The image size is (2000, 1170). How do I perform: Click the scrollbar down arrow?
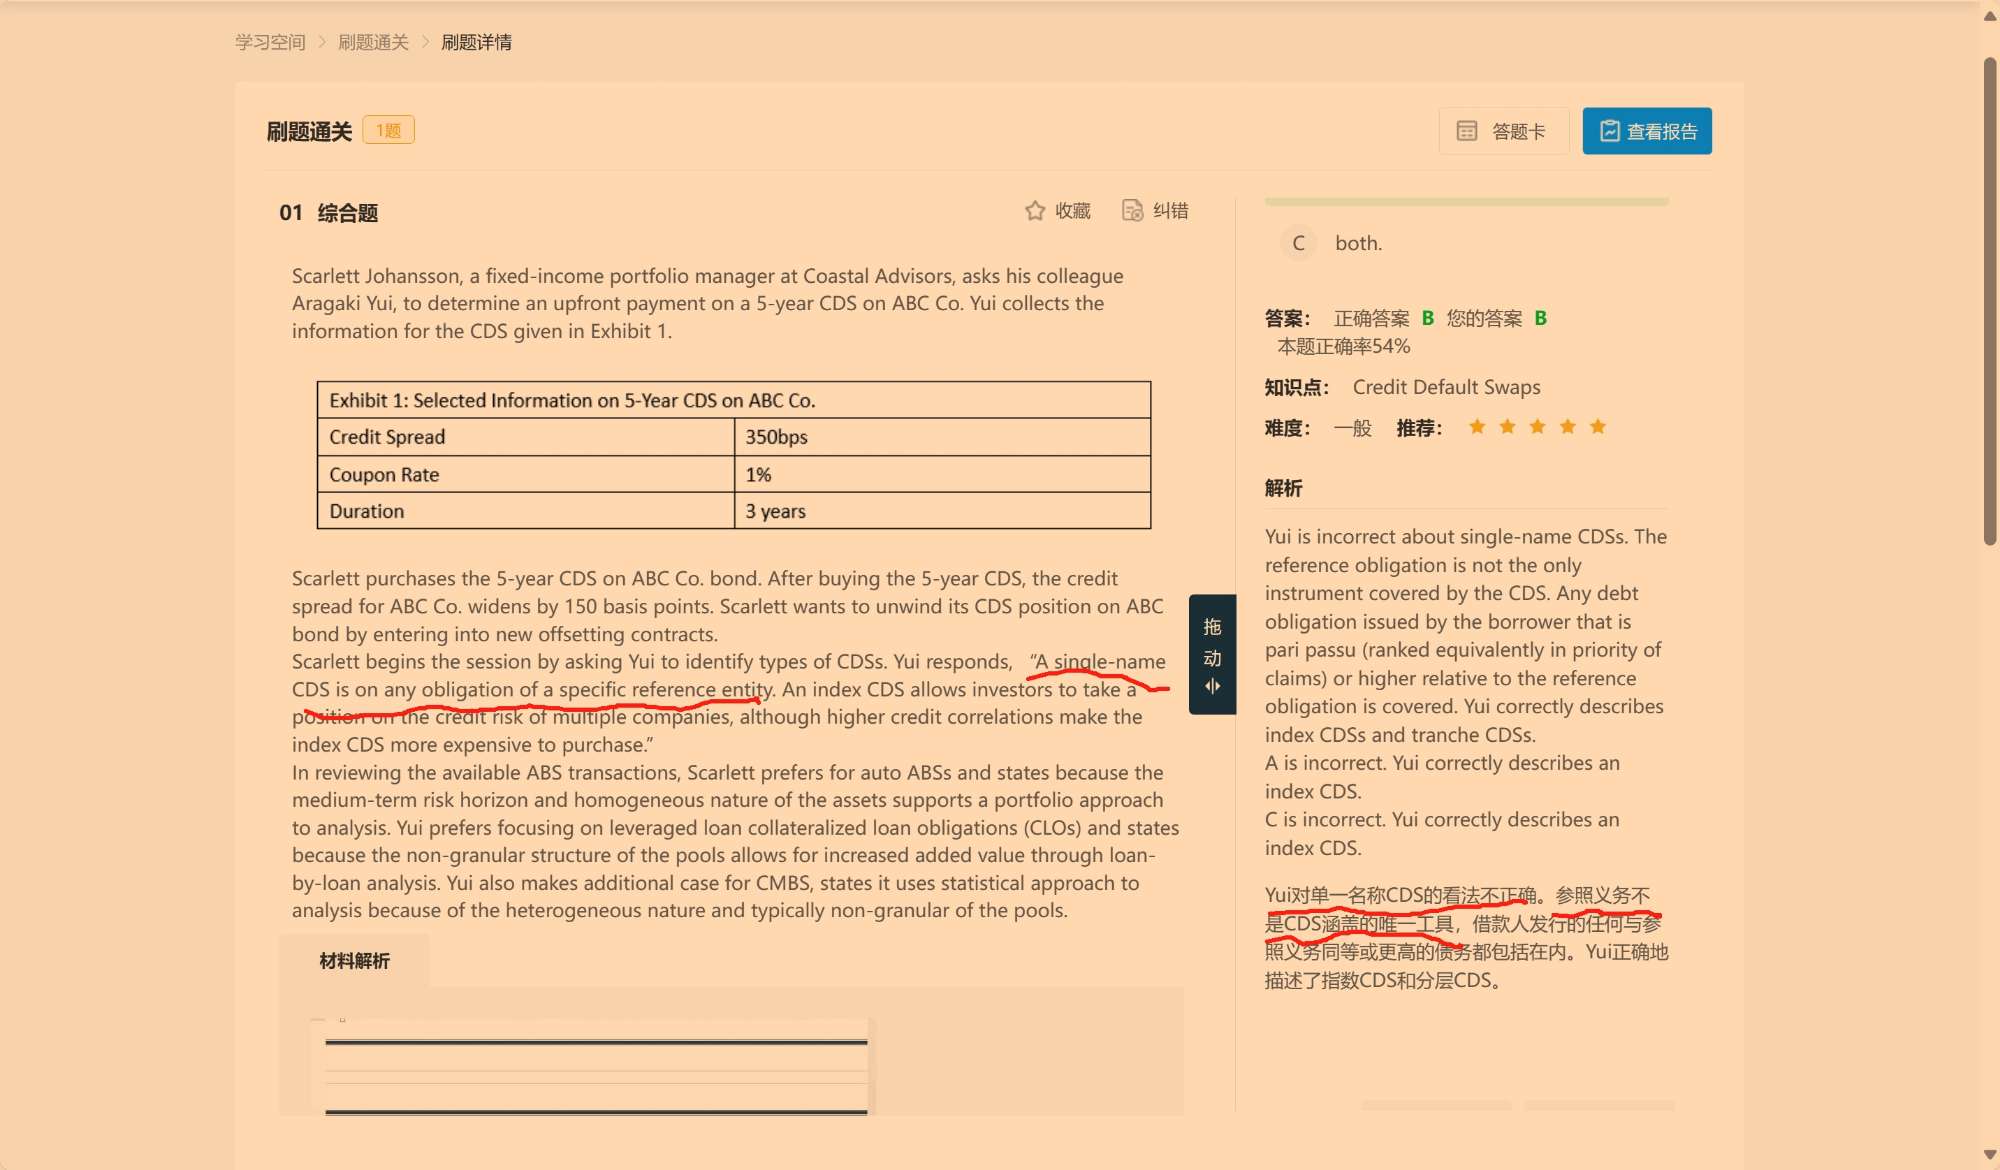click(x=1990, y=1155)
